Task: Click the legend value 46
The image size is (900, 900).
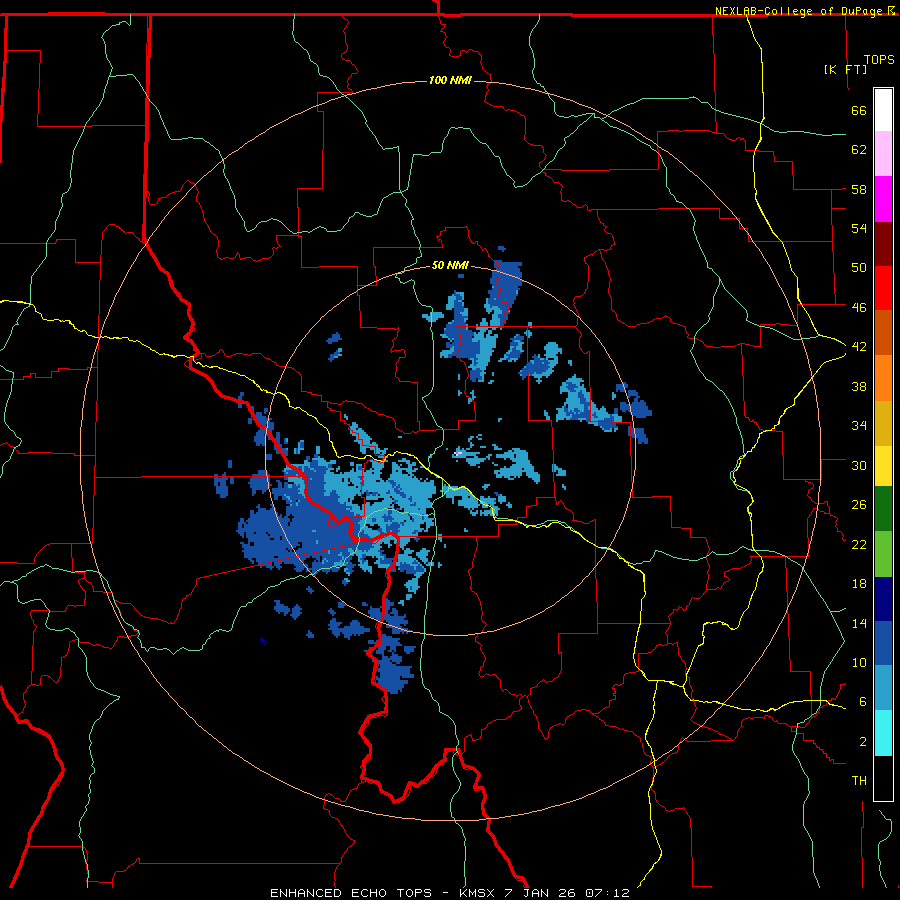Action: tap(859, 307)
